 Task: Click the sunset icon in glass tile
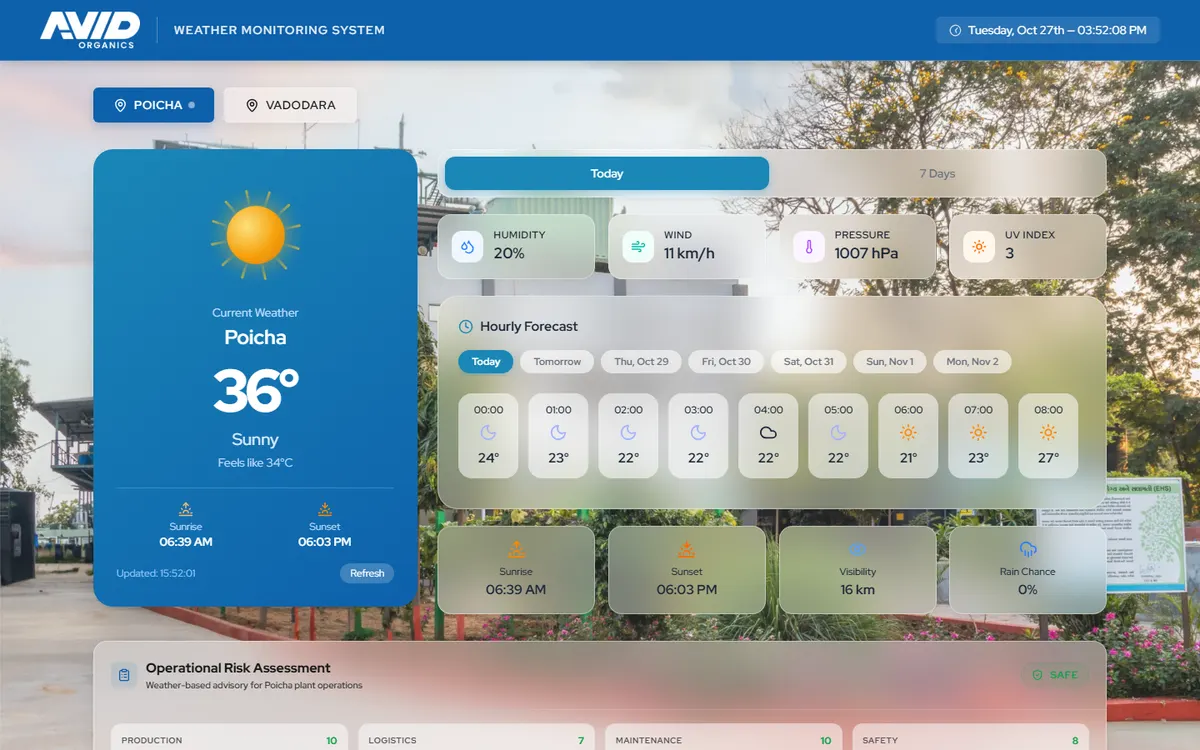point(687,549)
